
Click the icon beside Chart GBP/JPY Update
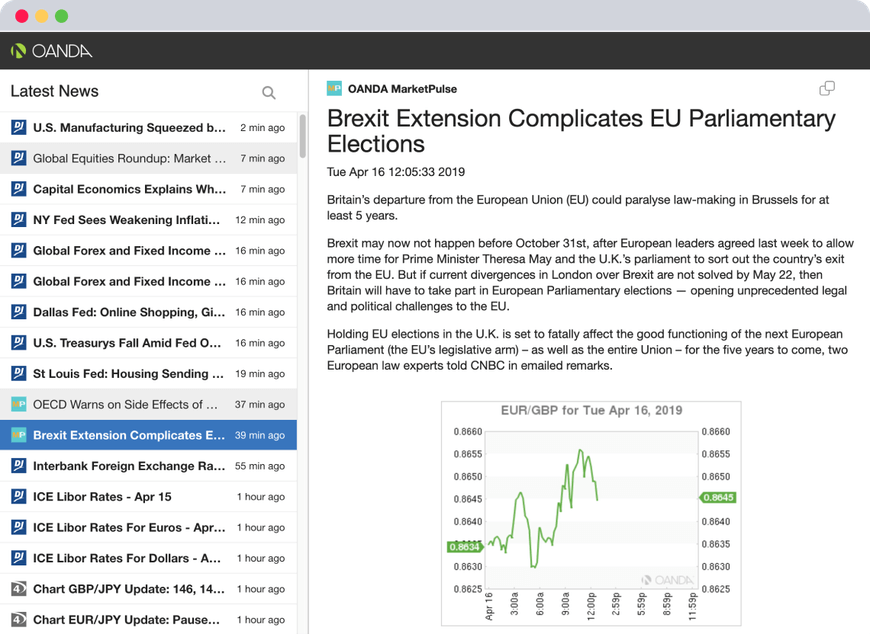(18, 589)
